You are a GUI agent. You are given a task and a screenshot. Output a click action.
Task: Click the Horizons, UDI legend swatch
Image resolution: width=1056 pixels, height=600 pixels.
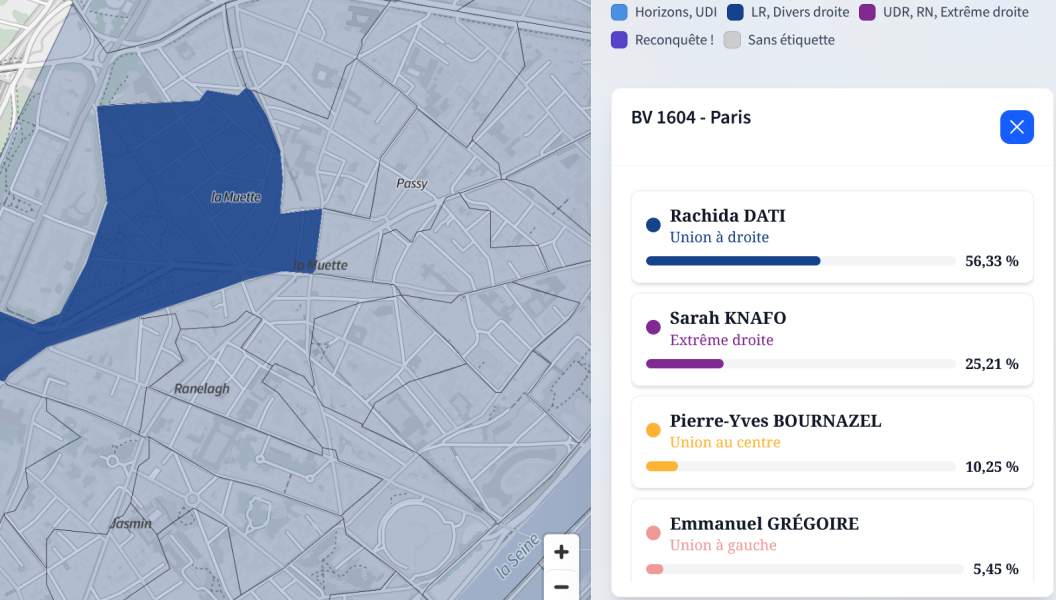[x=619, y=12]
